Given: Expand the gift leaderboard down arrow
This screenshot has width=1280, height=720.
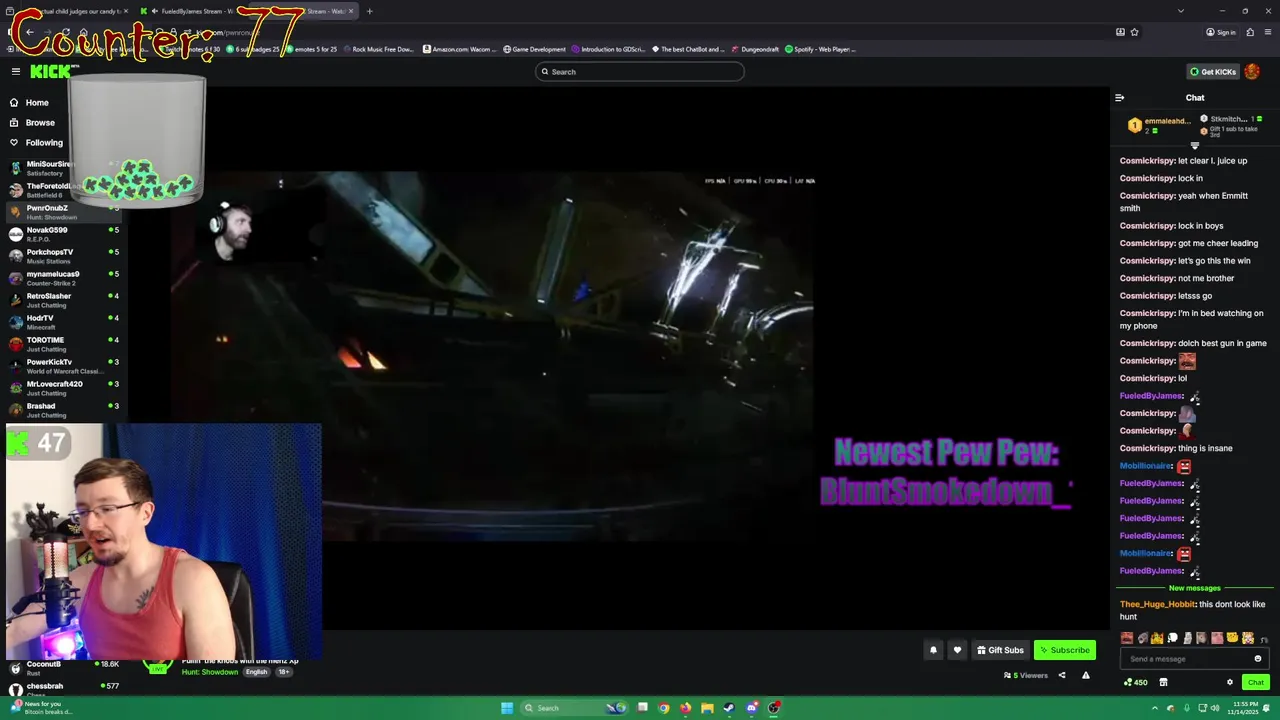Looking at the screenshot, I should pos(1194,146).
